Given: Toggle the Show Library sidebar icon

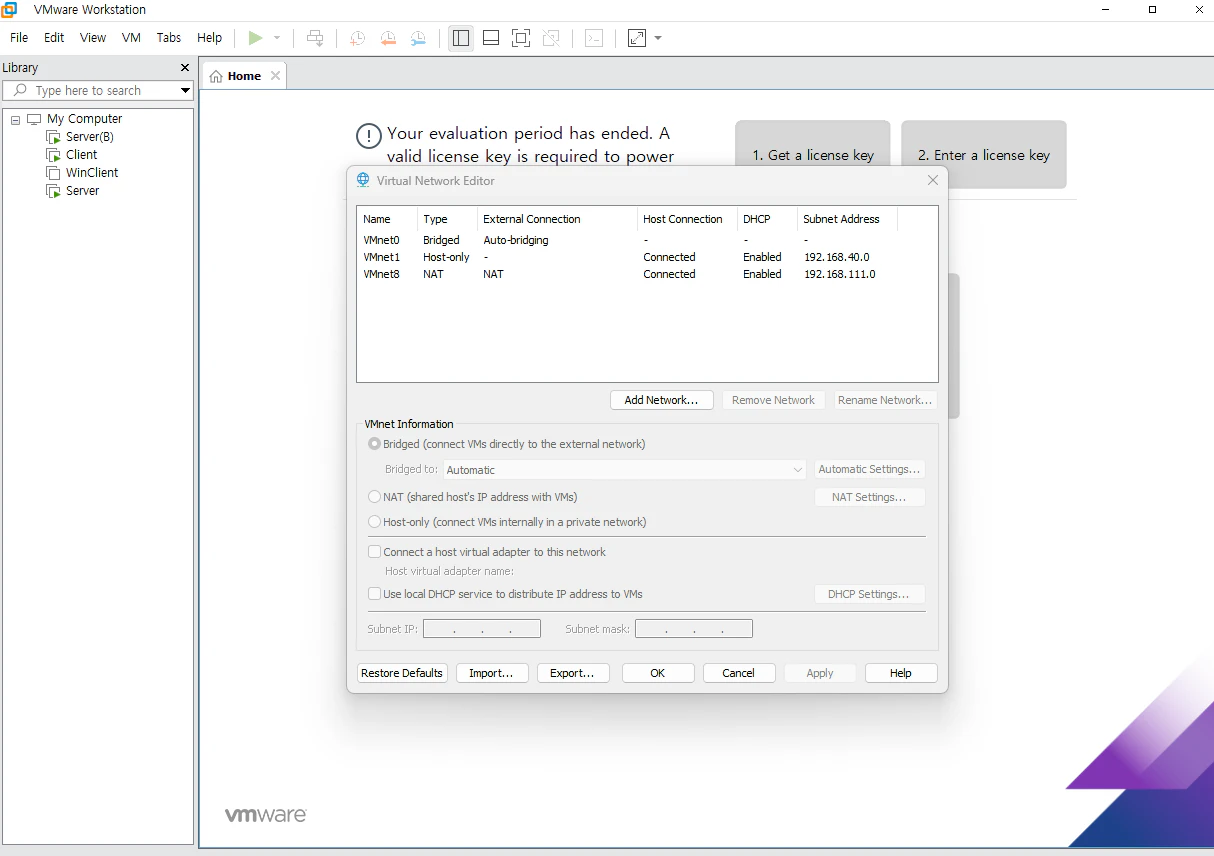Looking at the screenshot, I should click(x=461, y=38).
